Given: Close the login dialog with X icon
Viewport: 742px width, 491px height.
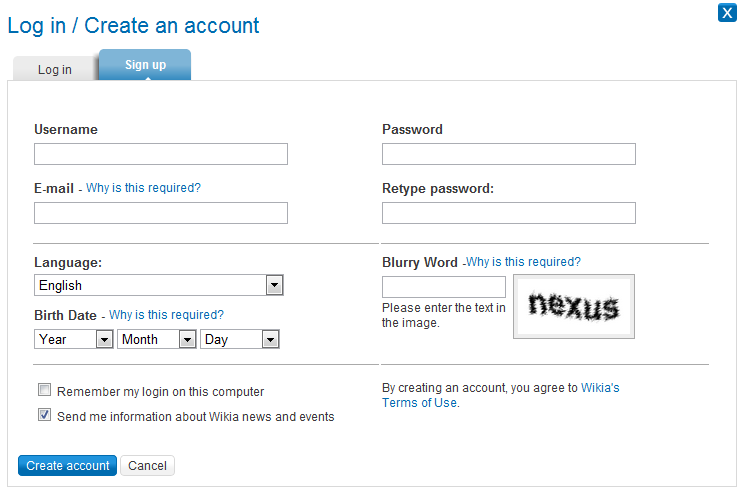Looking at the screenshot, I should click(x=728, y=13).
